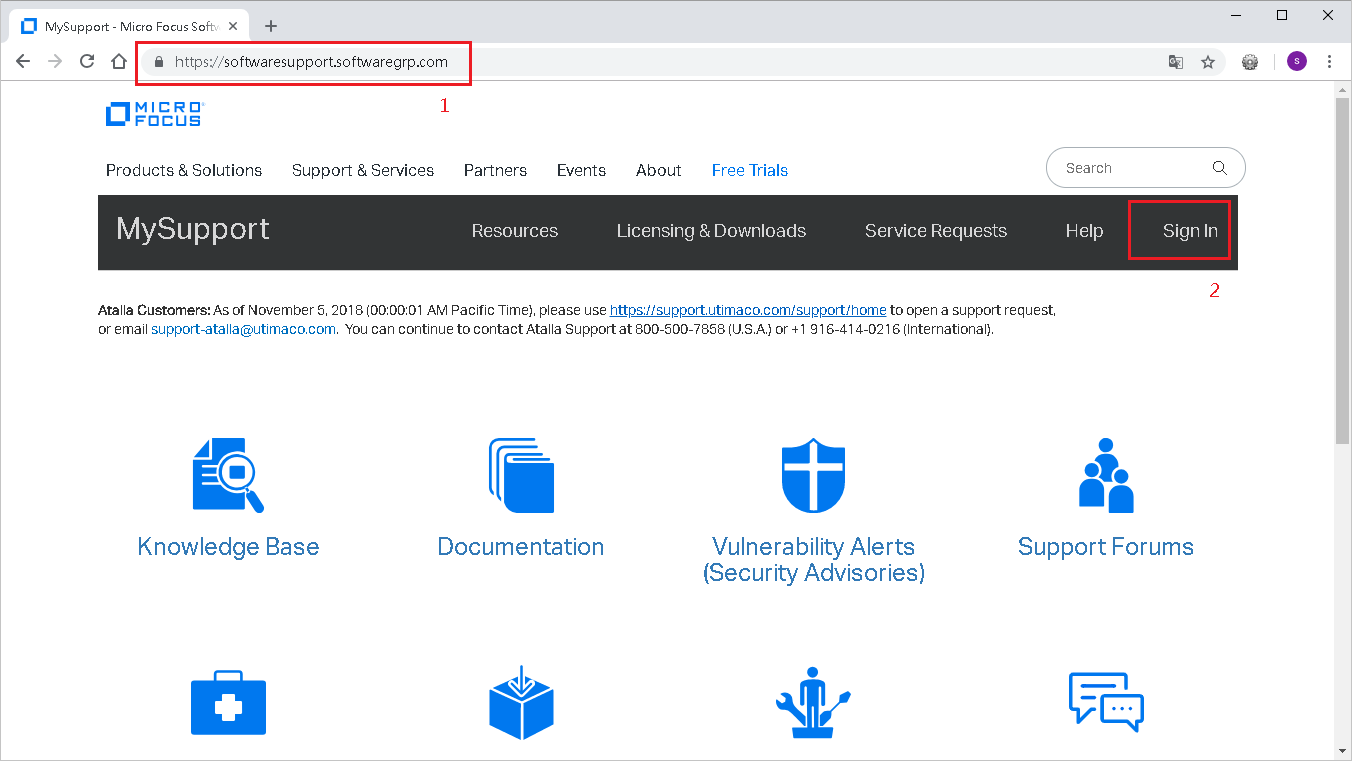Click the padlock site security icon
The height and width of the screenshot is (761, 1352).
click(158, 61)
